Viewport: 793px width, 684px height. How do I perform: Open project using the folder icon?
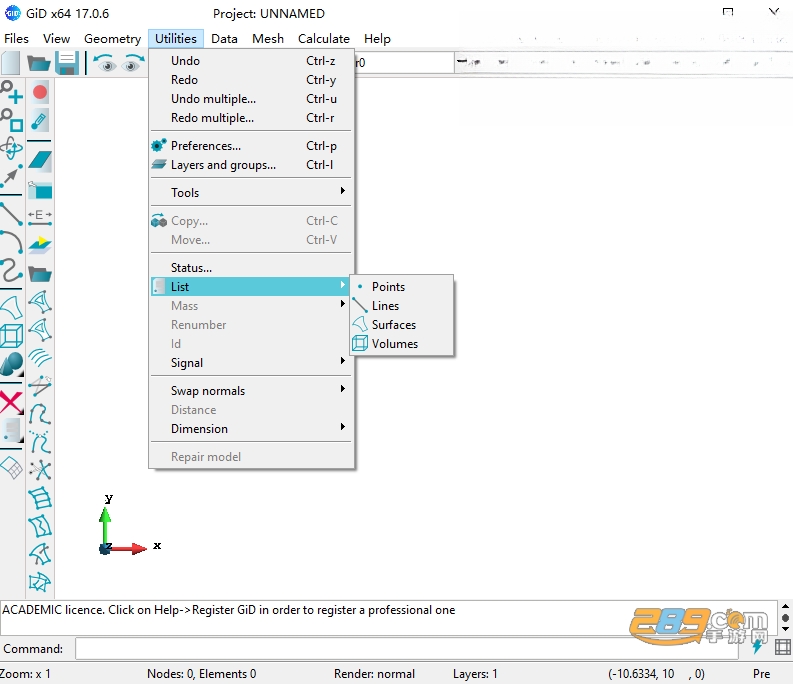click(x=38, y=63)
